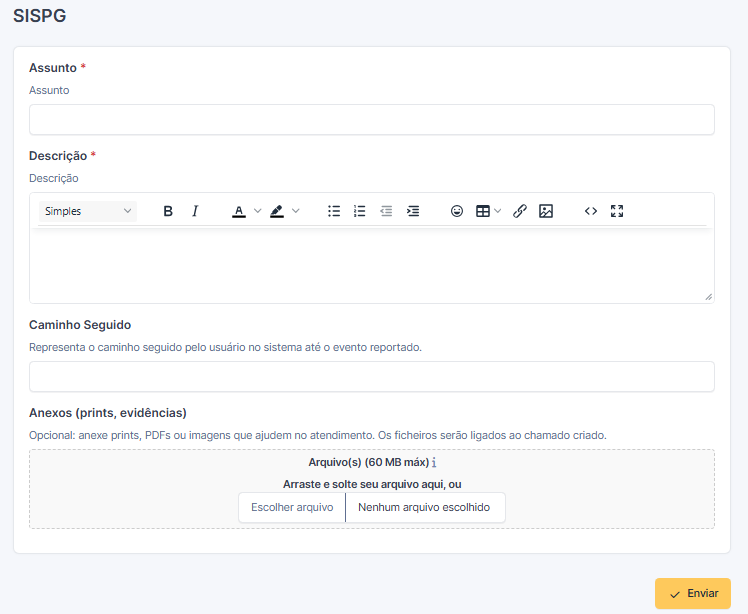Toggle fullscreen mode for the editor
748x614 pixels.
(x=617, y=211)
